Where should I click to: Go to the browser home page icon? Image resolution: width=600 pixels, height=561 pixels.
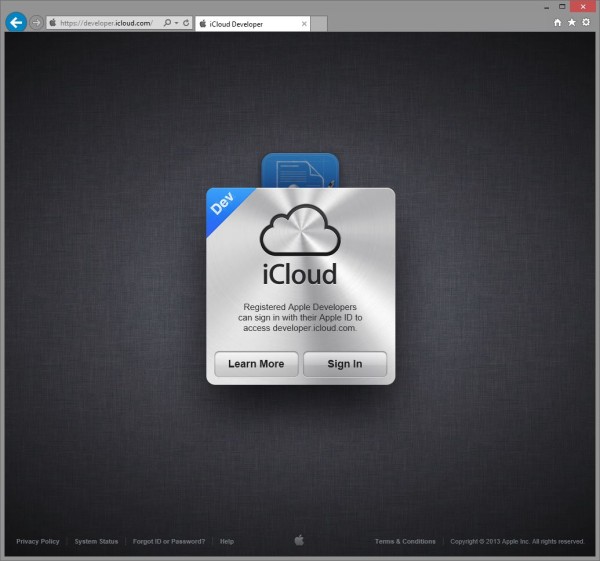click(558, 23)
